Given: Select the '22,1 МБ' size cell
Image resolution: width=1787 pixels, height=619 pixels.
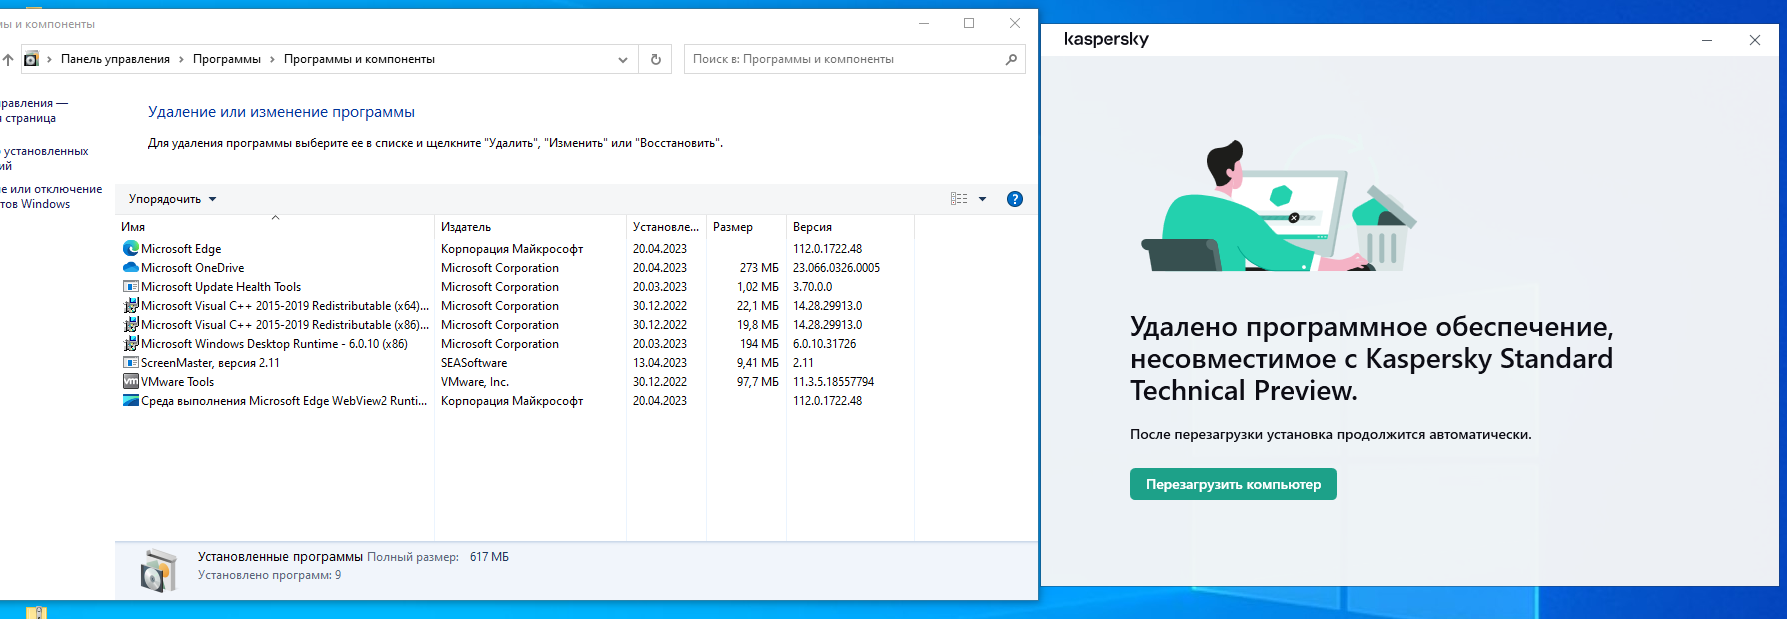Looking at the screenshot, I should [x=758, y=306].
